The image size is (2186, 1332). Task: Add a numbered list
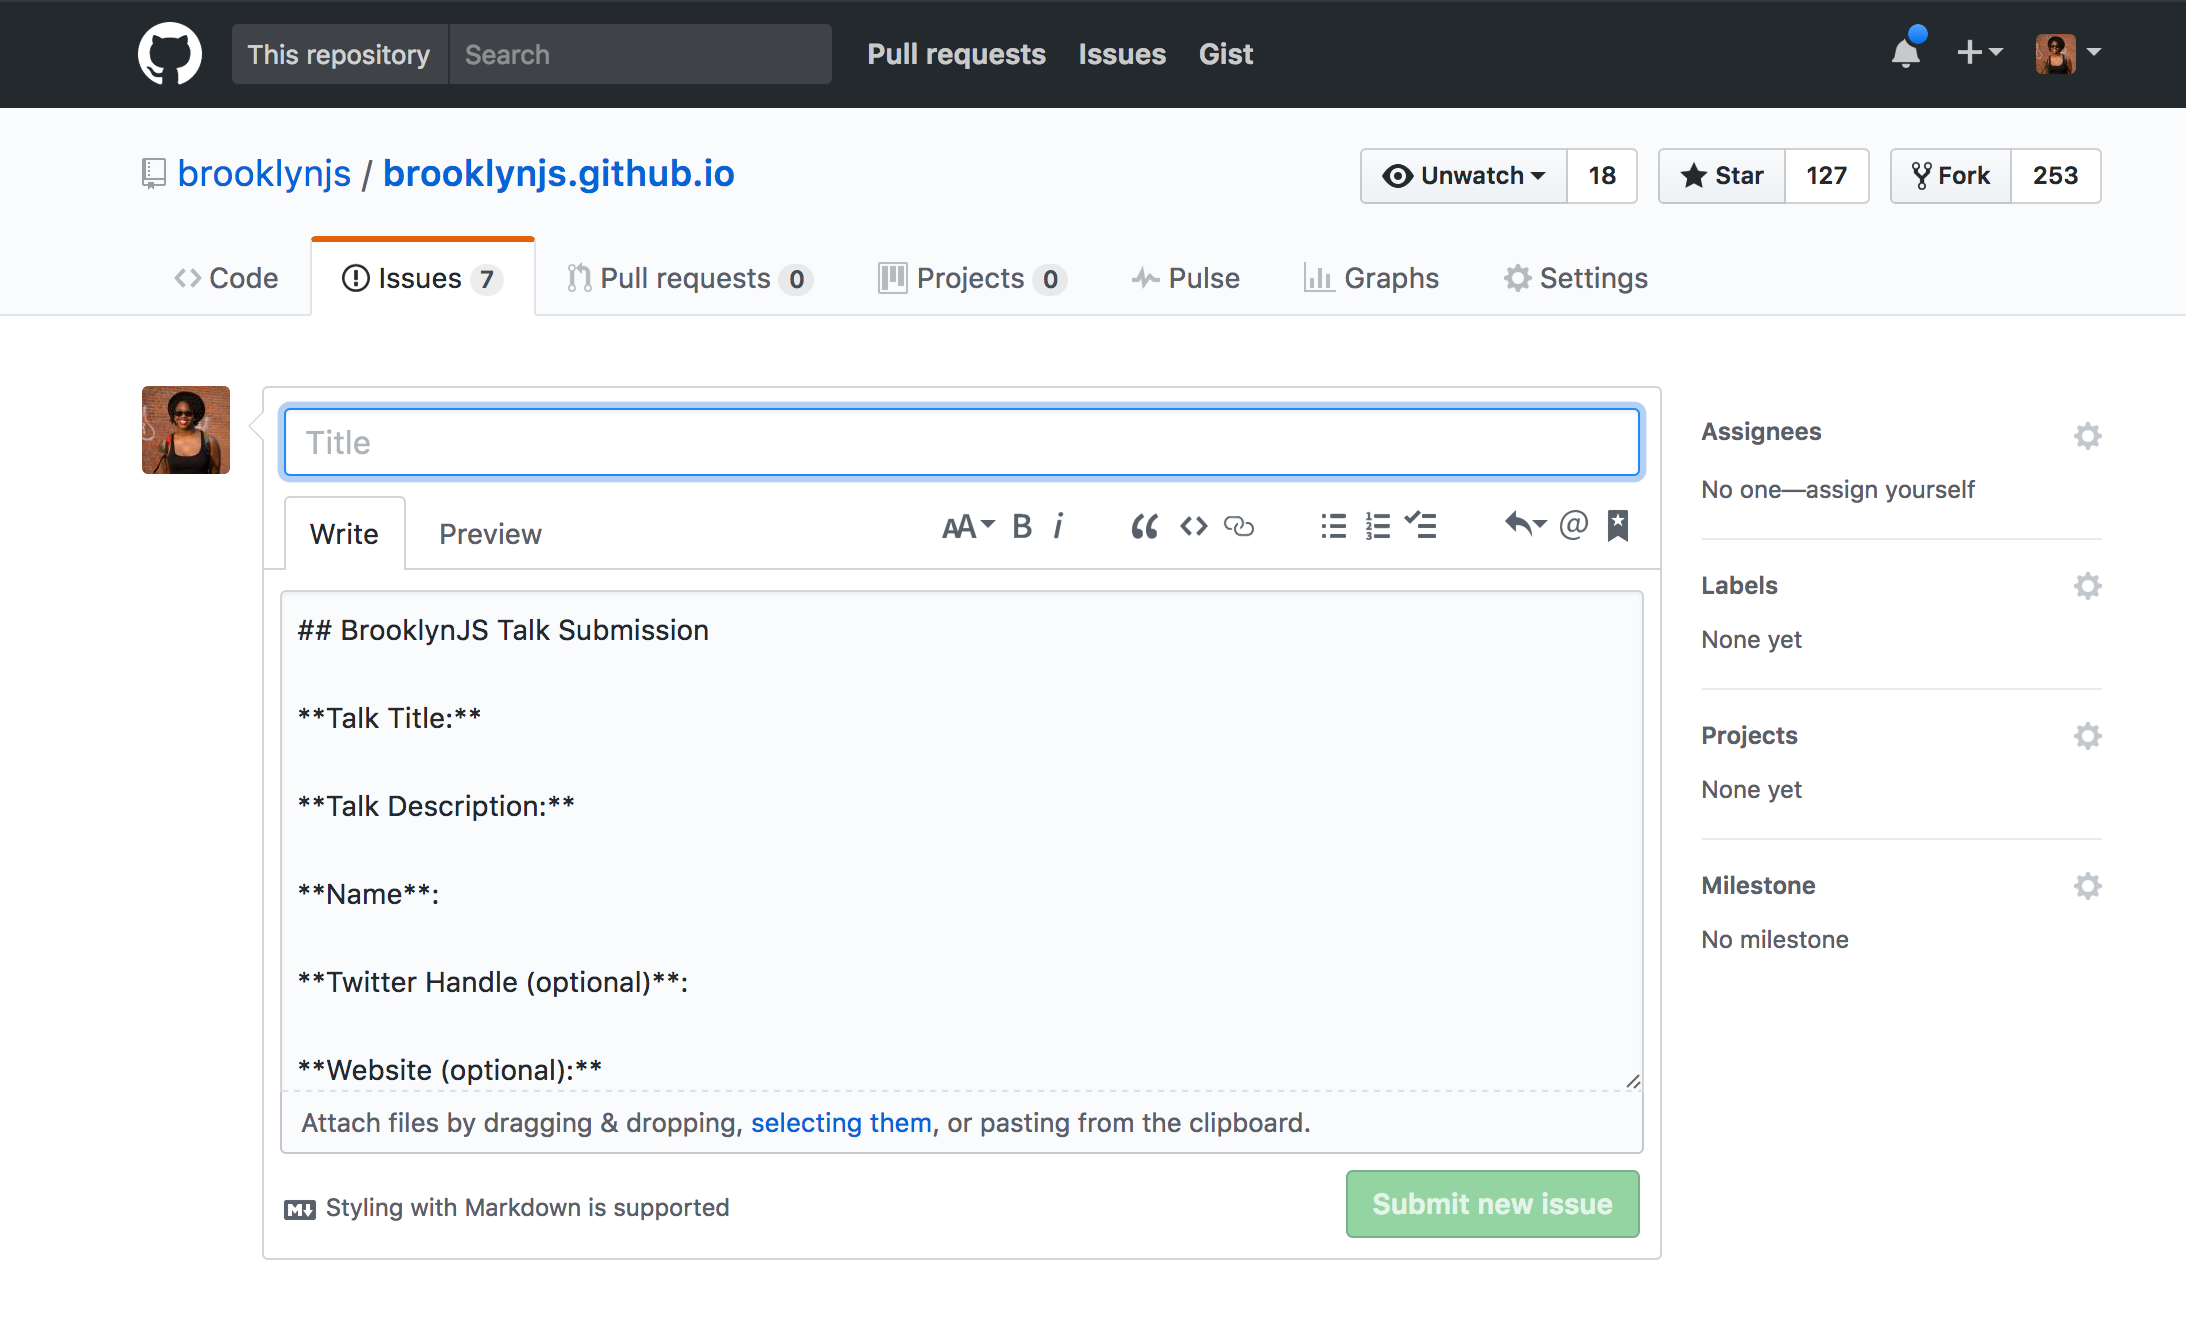coord(1377,526)
